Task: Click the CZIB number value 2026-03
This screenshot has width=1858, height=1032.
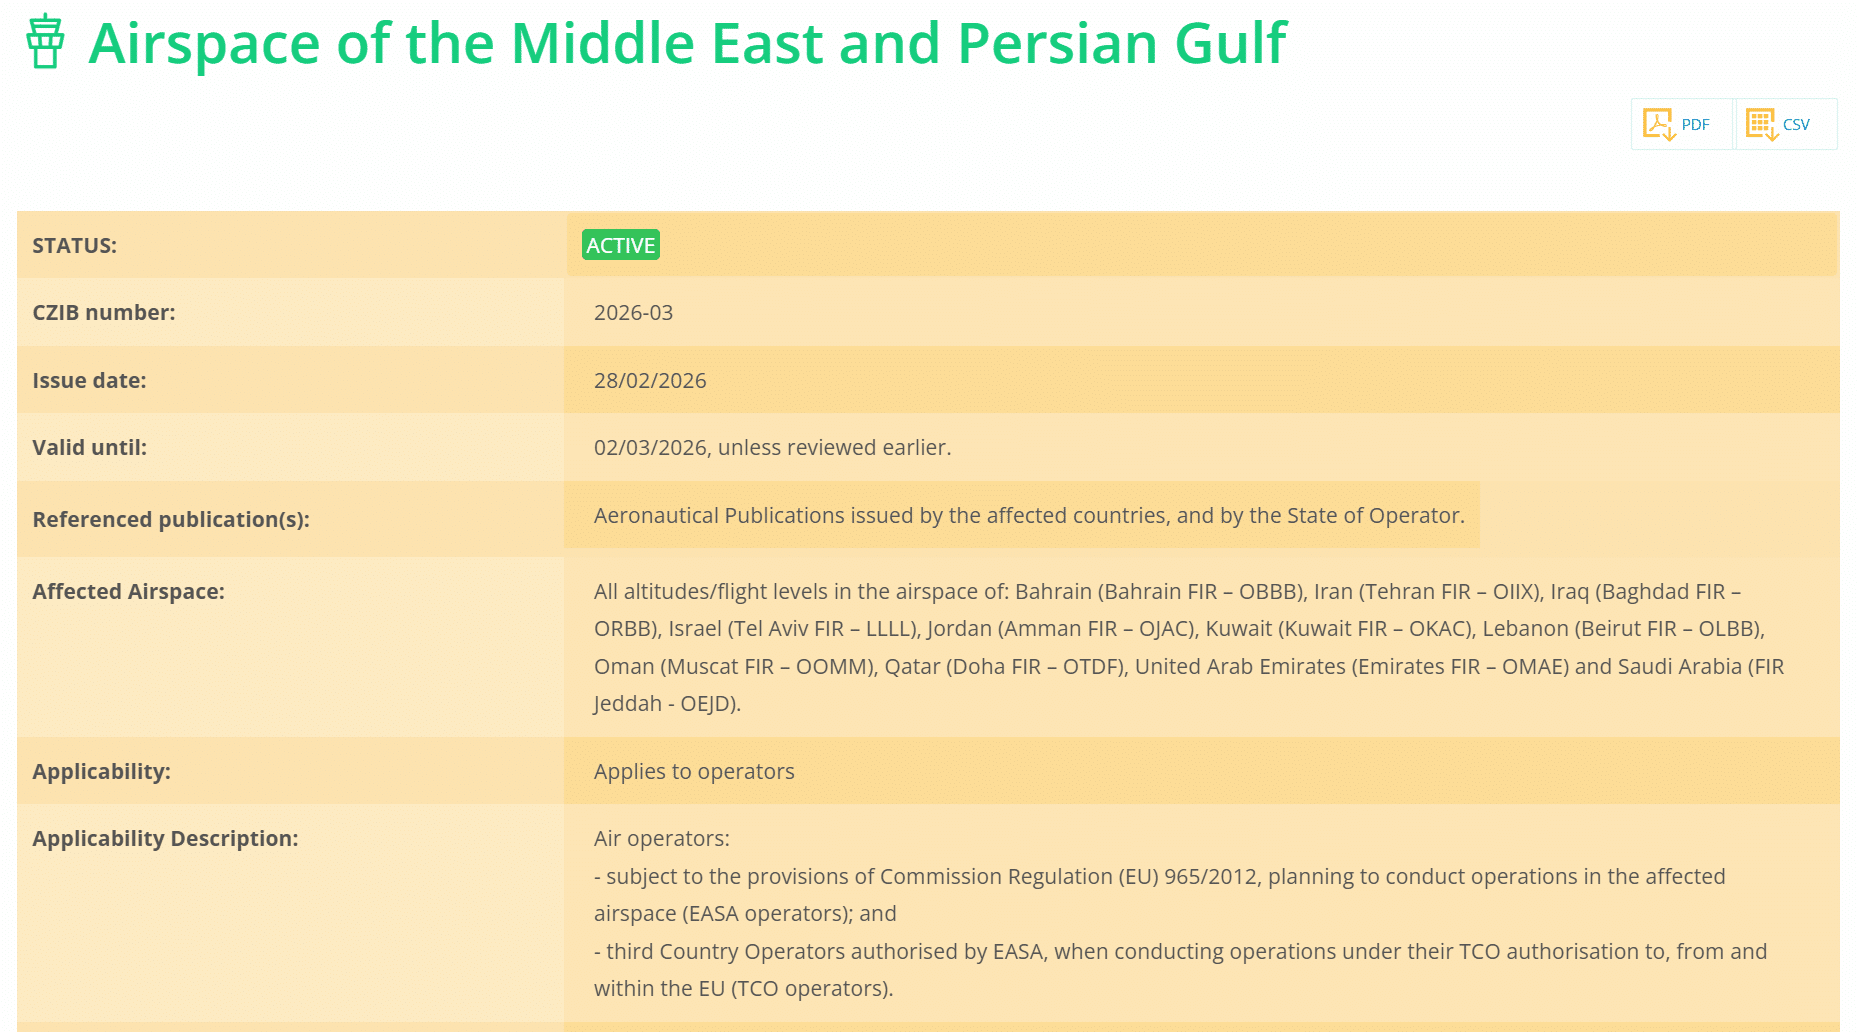Action: pos(633,313)
